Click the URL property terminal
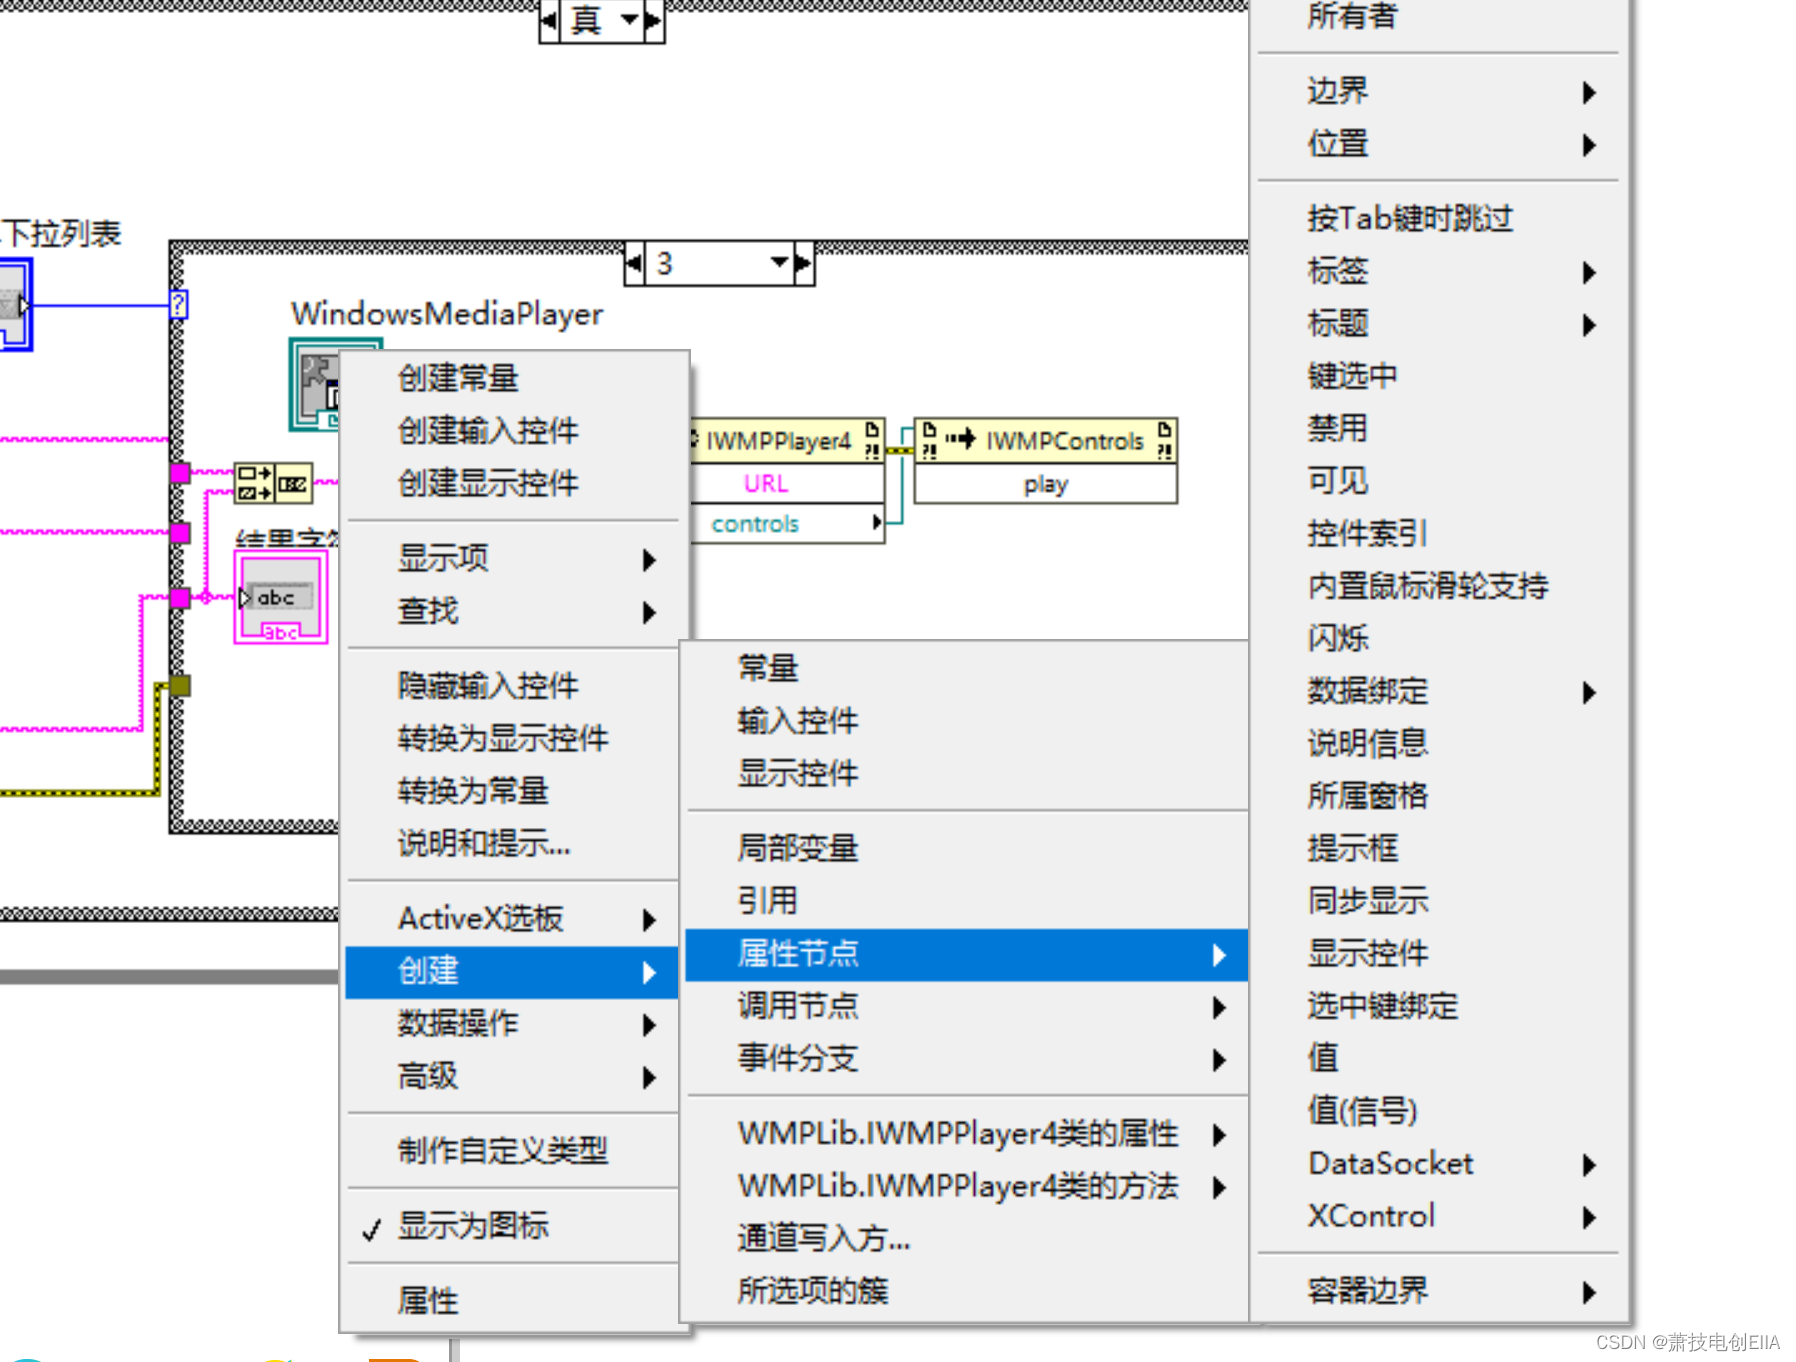The height and width of the screenshot is (1362, 1796). (x=765, y=483)
